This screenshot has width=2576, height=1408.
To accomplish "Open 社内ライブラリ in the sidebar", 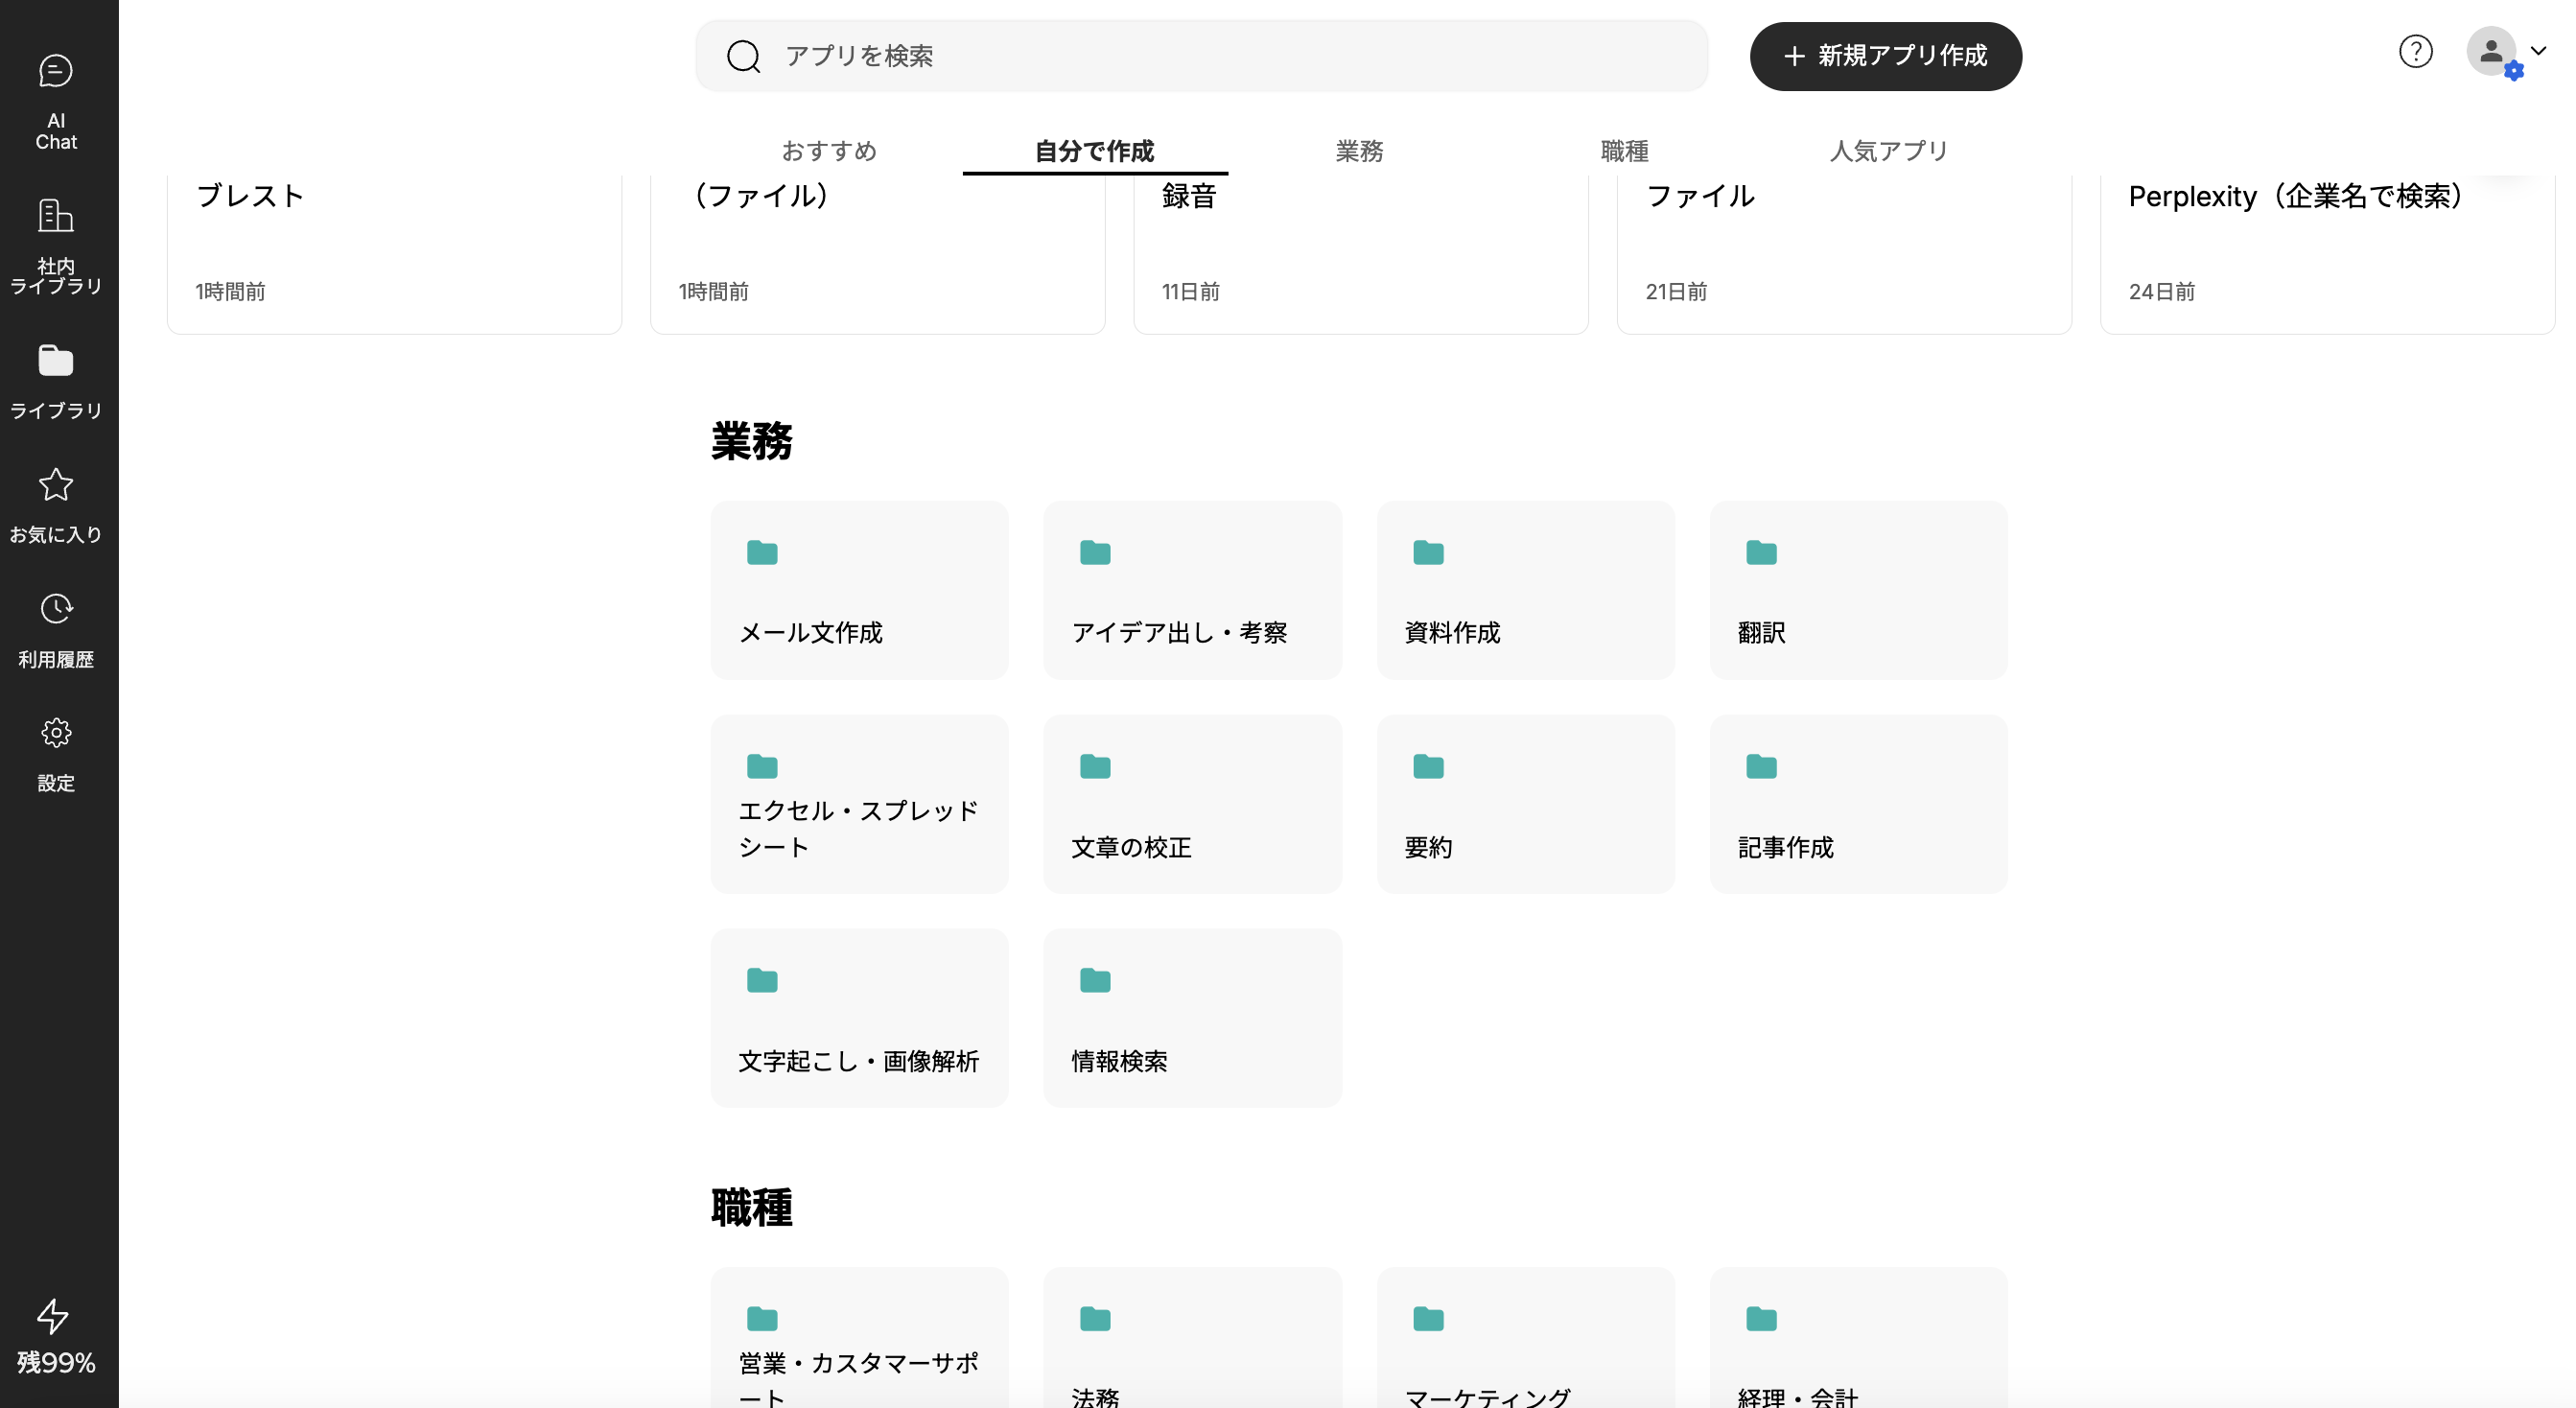I will [x=56, y=246].
